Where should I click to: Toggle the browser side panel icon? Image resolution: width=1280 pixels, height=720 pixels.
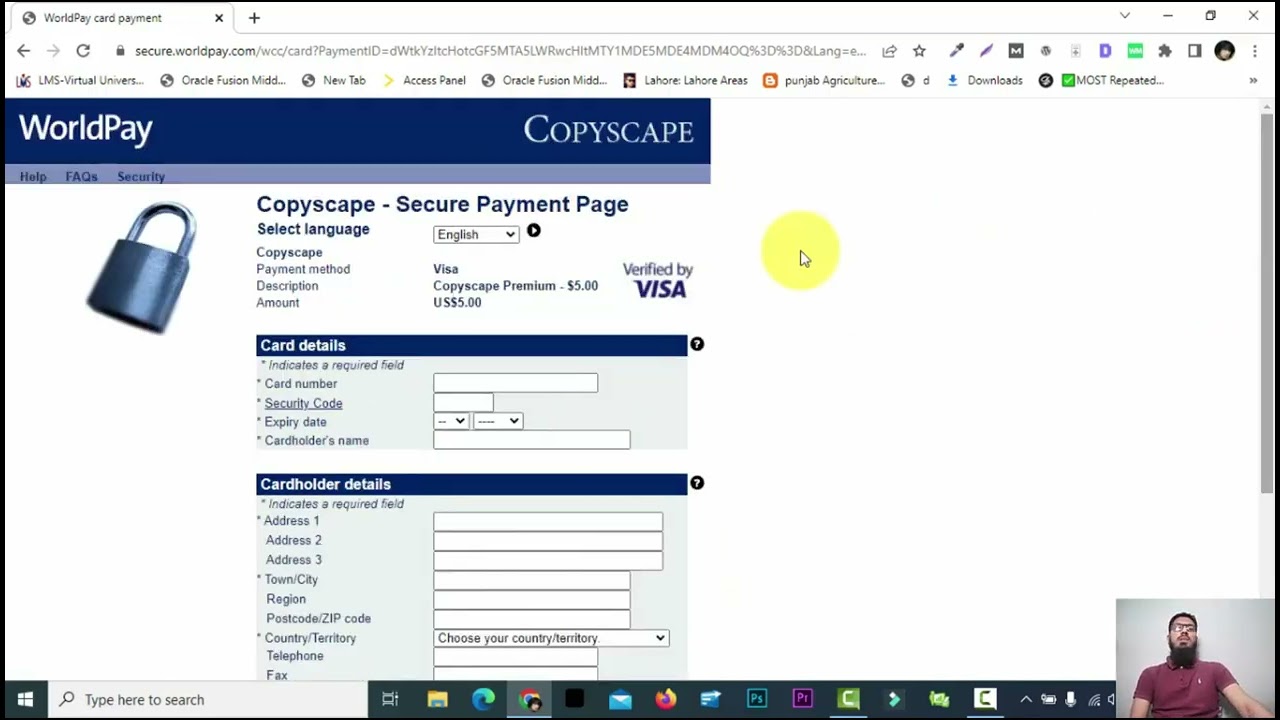pos(1195,51)
